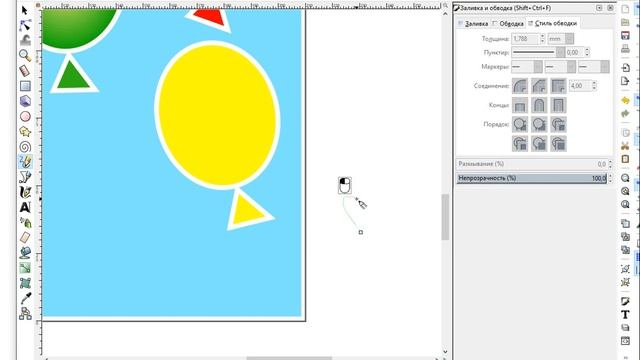Click the horizontal canvas scrollbar
This screenshot has width=640, height=360.
(x=289, y=358)
